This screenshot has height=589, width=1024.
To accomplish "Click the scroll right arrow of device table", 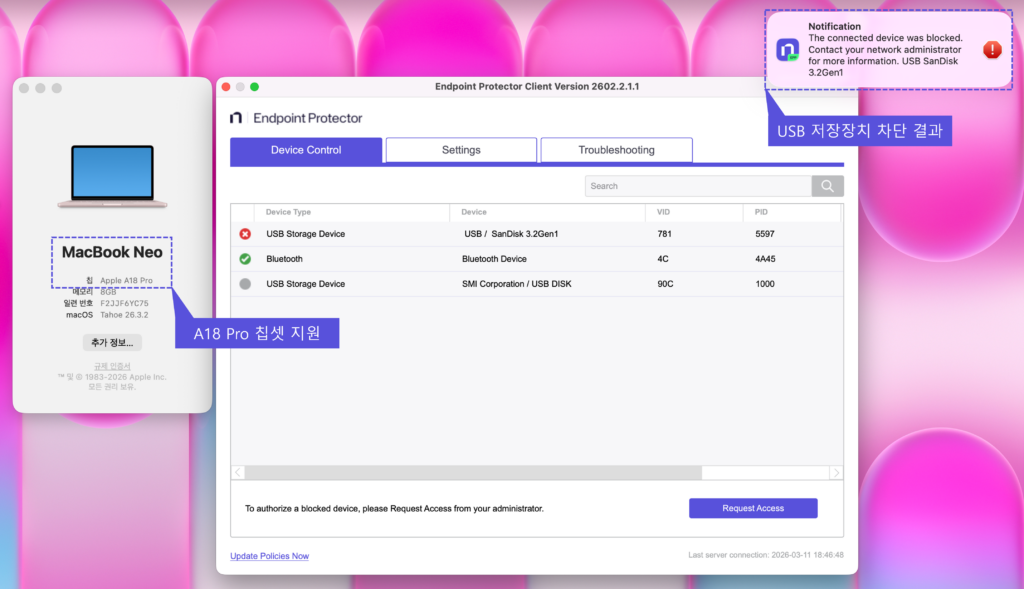I will click(836, 473).
